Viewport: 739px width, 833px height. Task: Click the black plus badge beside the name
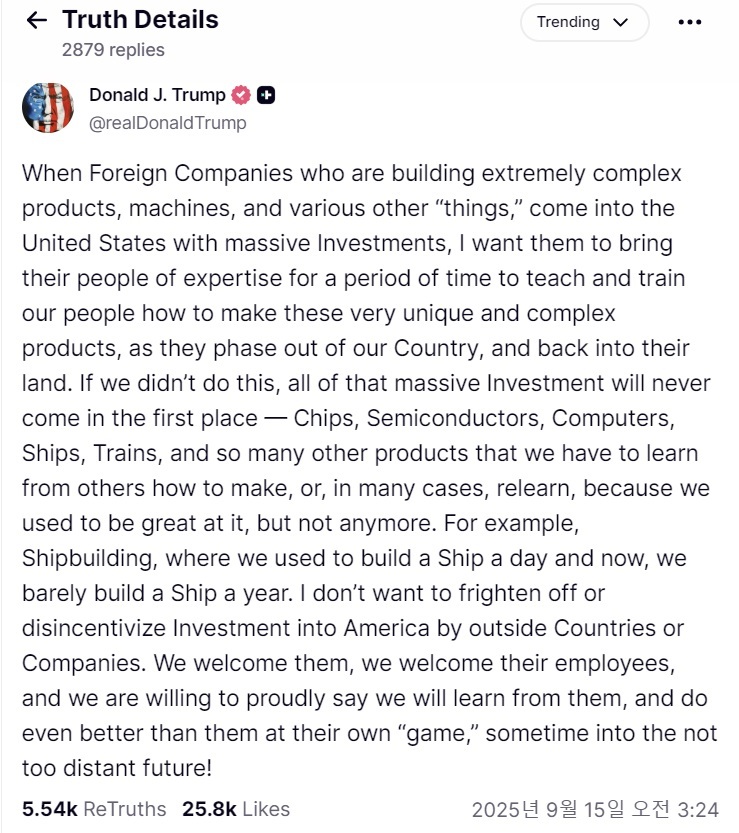pyautogui.click(x=266, y=95)
